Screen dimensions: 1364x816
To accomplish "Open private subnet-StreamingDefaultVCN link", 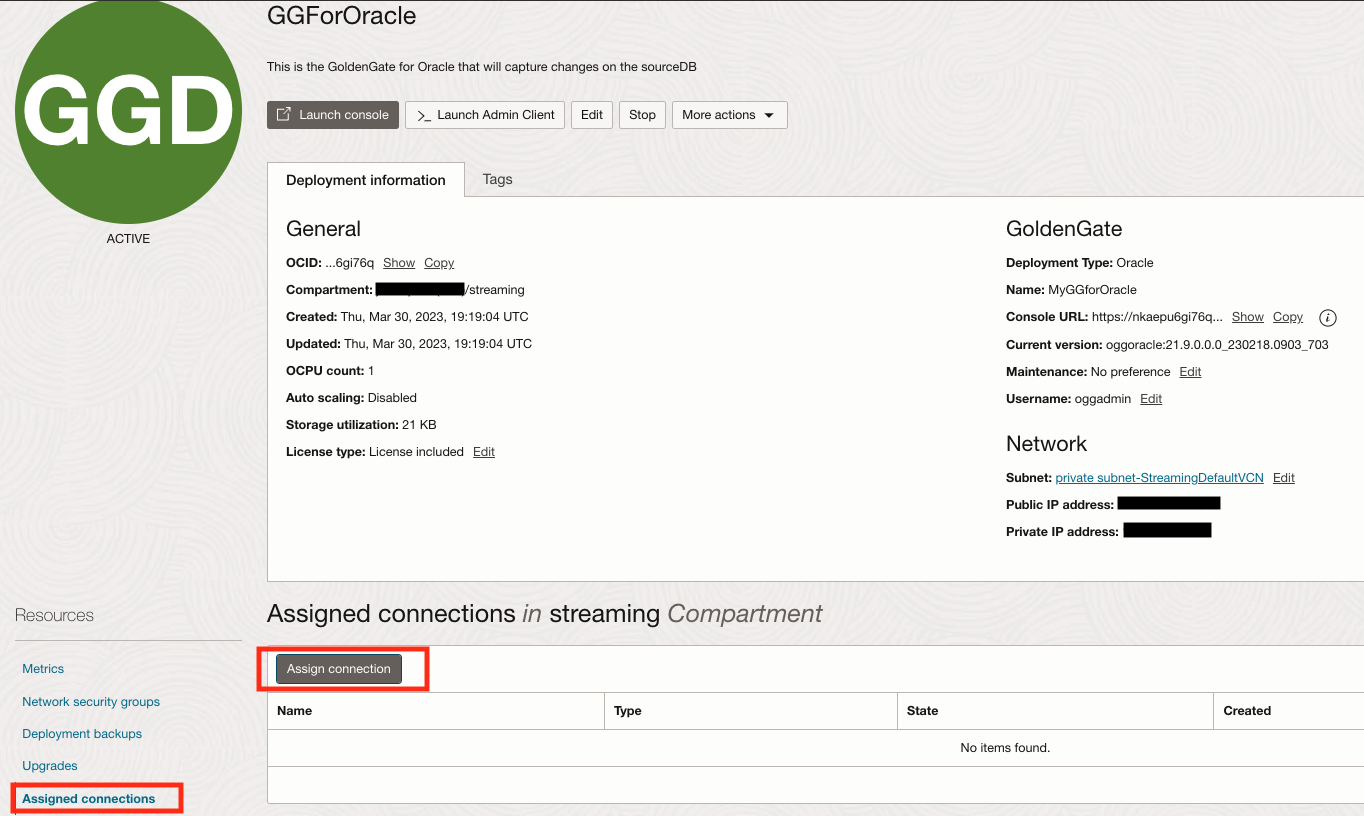I will point(1160,478).
